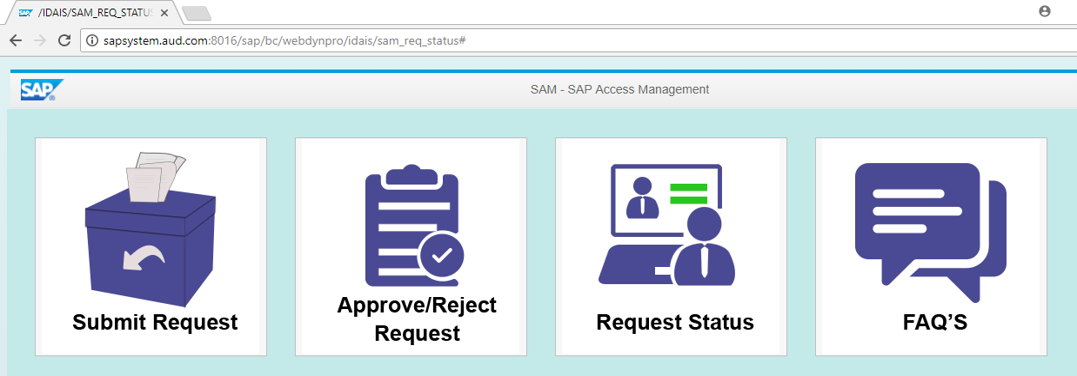
Task: Click the Approve/Reject Request label
Action: 417,319
